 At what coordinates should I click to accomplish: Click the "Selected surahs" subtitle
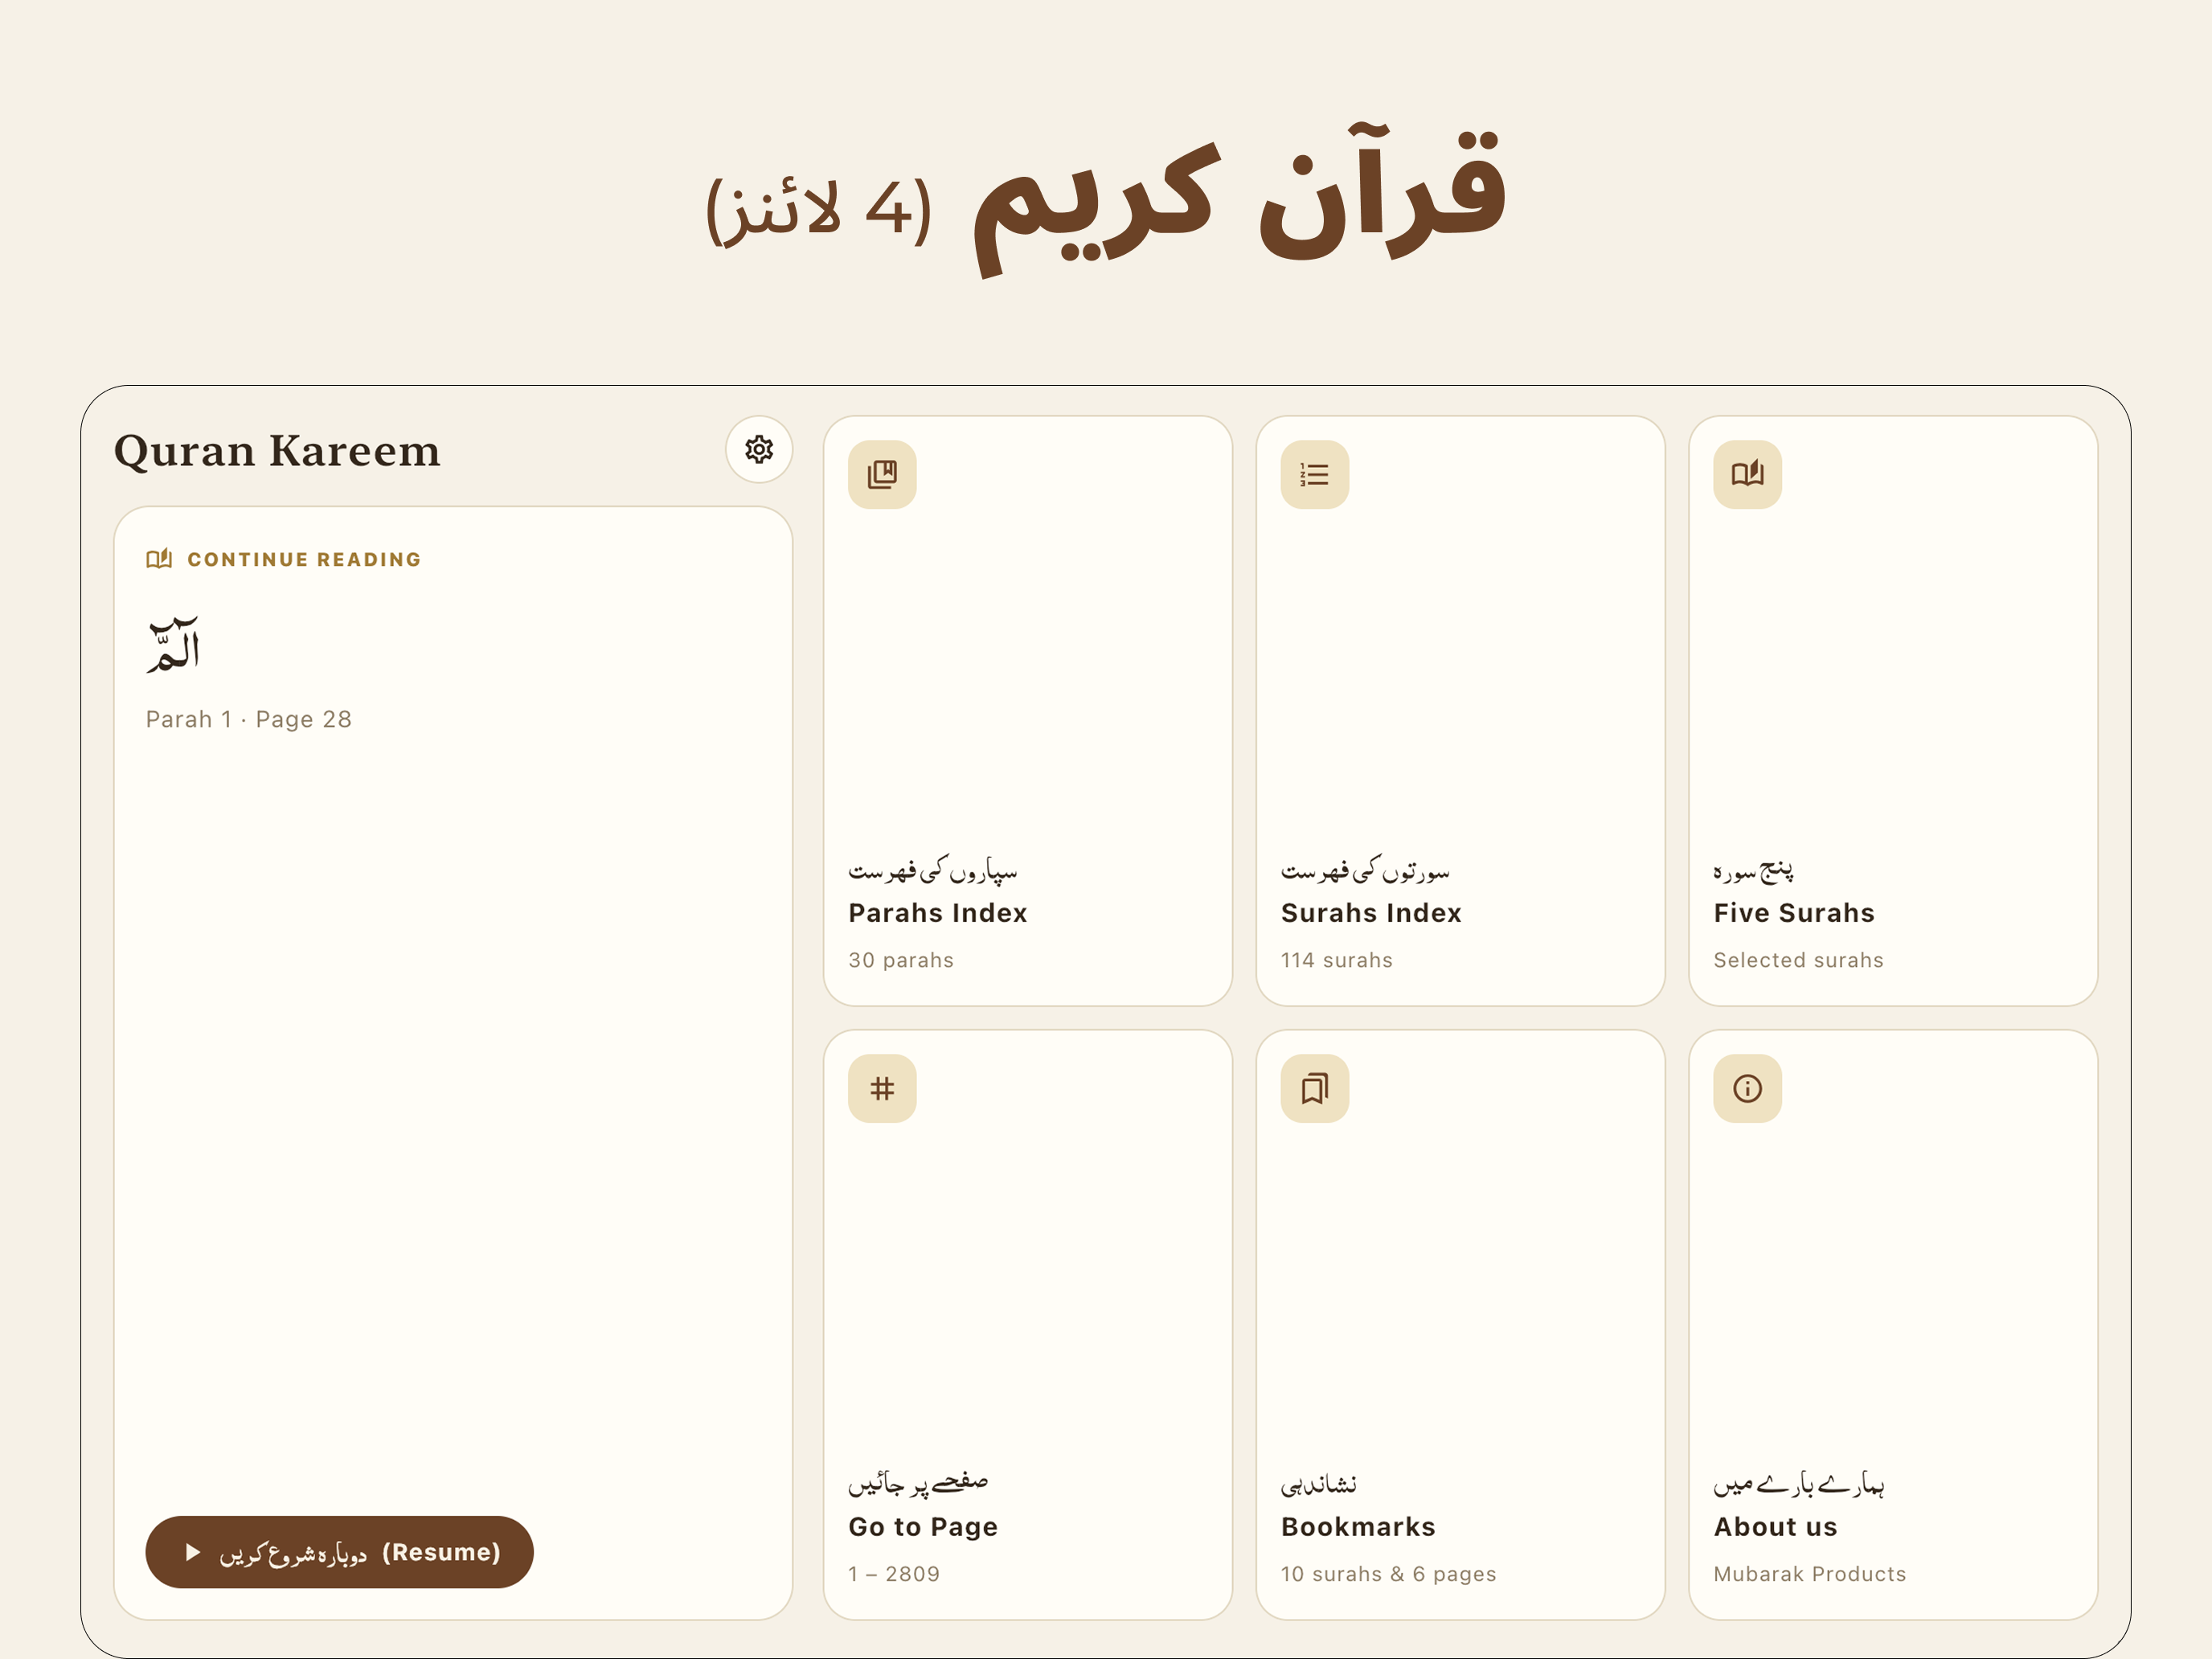pos(1798,960)
